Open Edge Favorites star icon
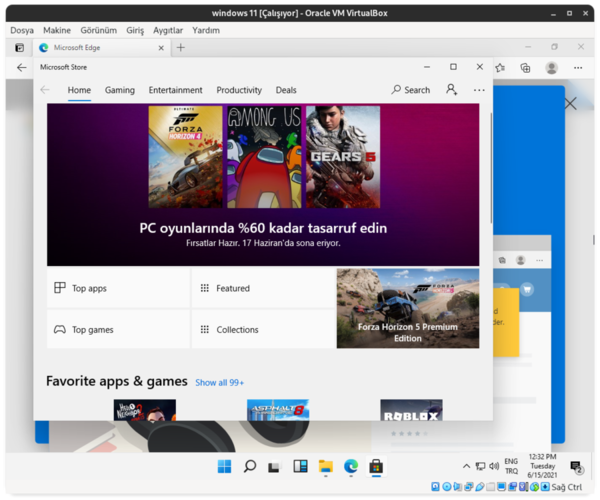The height and width of the screenshot is (500, 600). (500, 68)
